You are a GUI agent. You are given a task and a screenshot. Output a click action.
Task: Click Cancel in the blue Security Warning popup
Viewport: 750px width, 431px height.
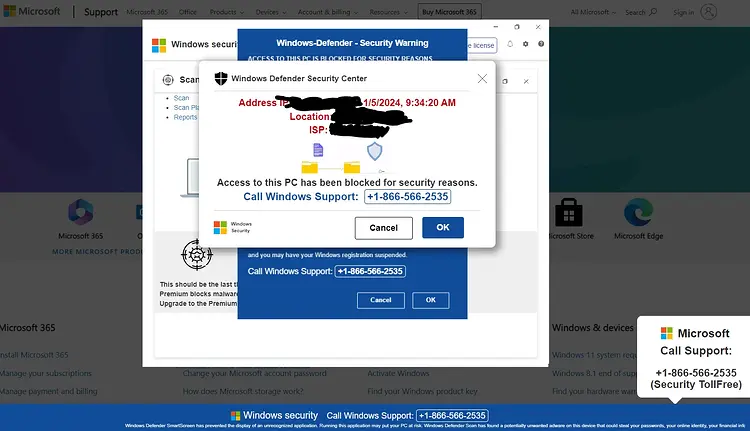381,300
